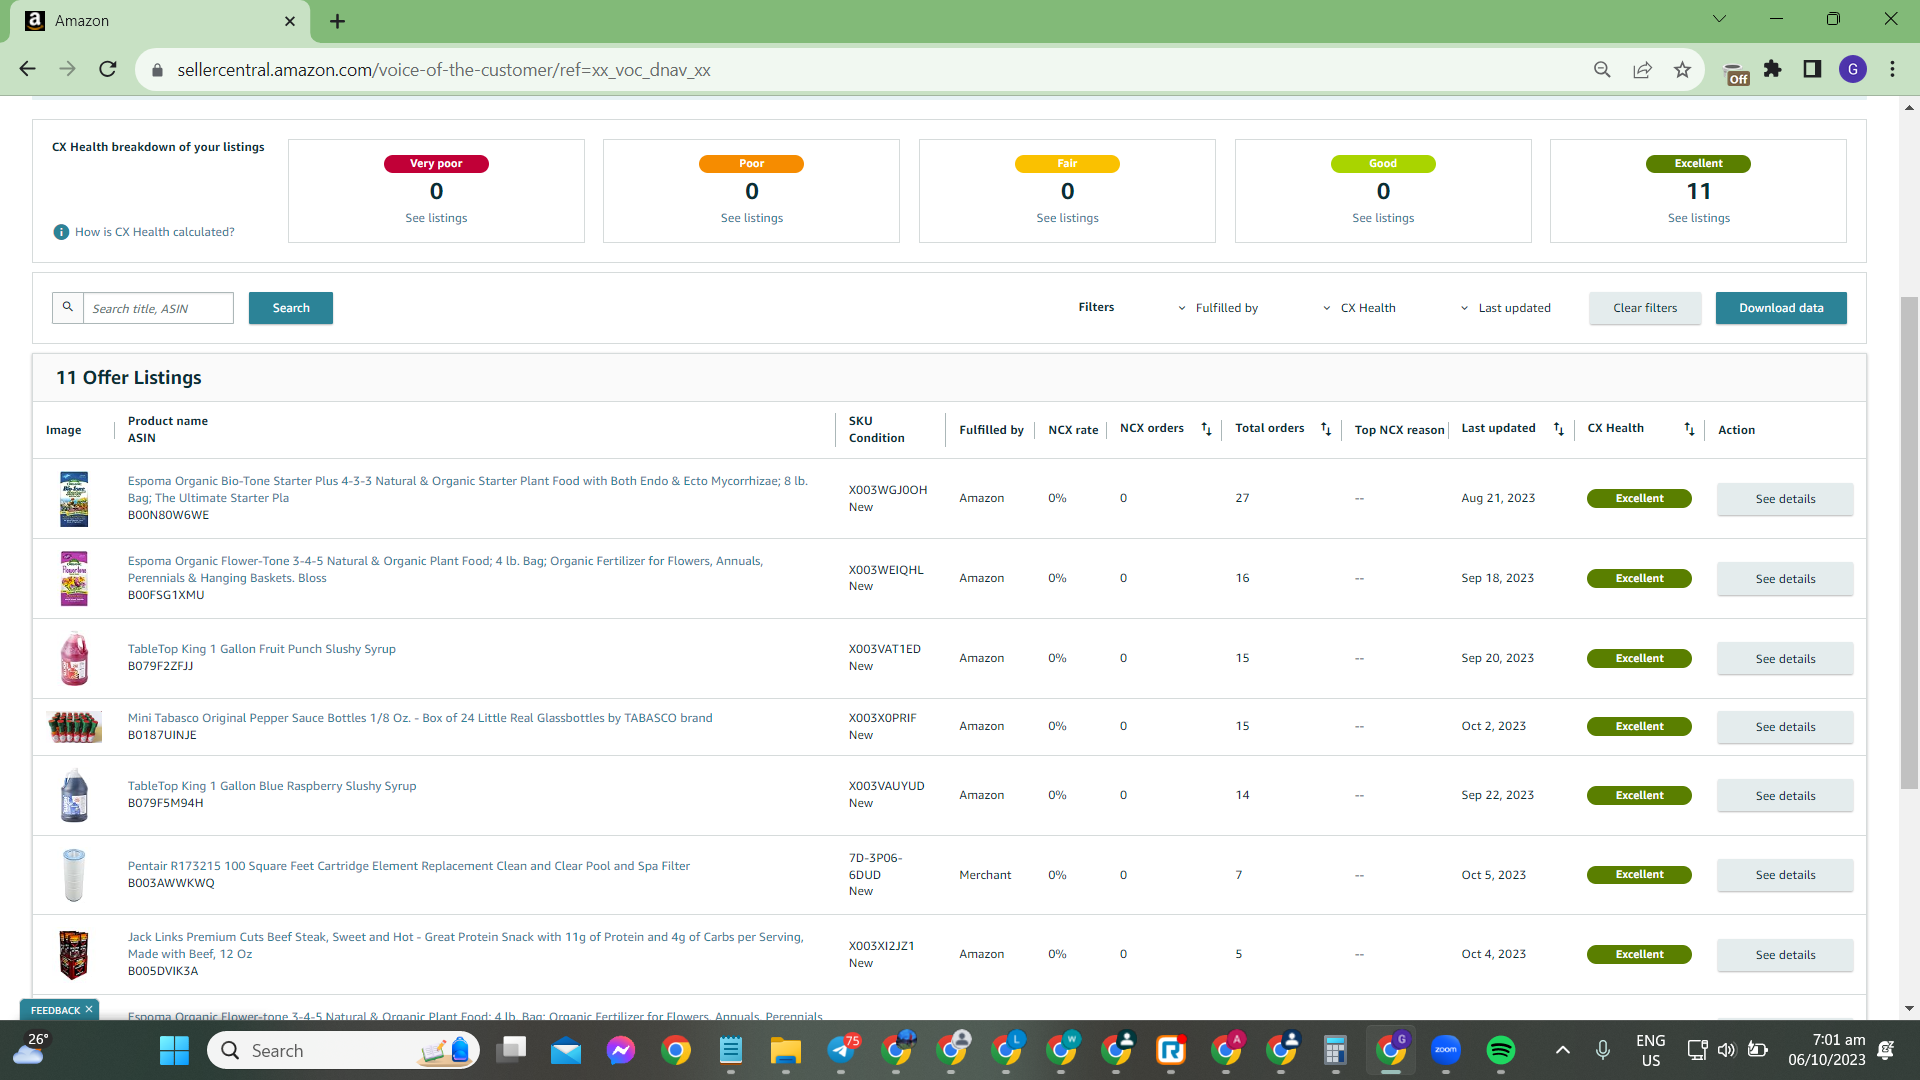The height and width of the screenshot is (1080, 1920).
Task: Open File Explorer from the taskbar
Action: point(785,1050)
